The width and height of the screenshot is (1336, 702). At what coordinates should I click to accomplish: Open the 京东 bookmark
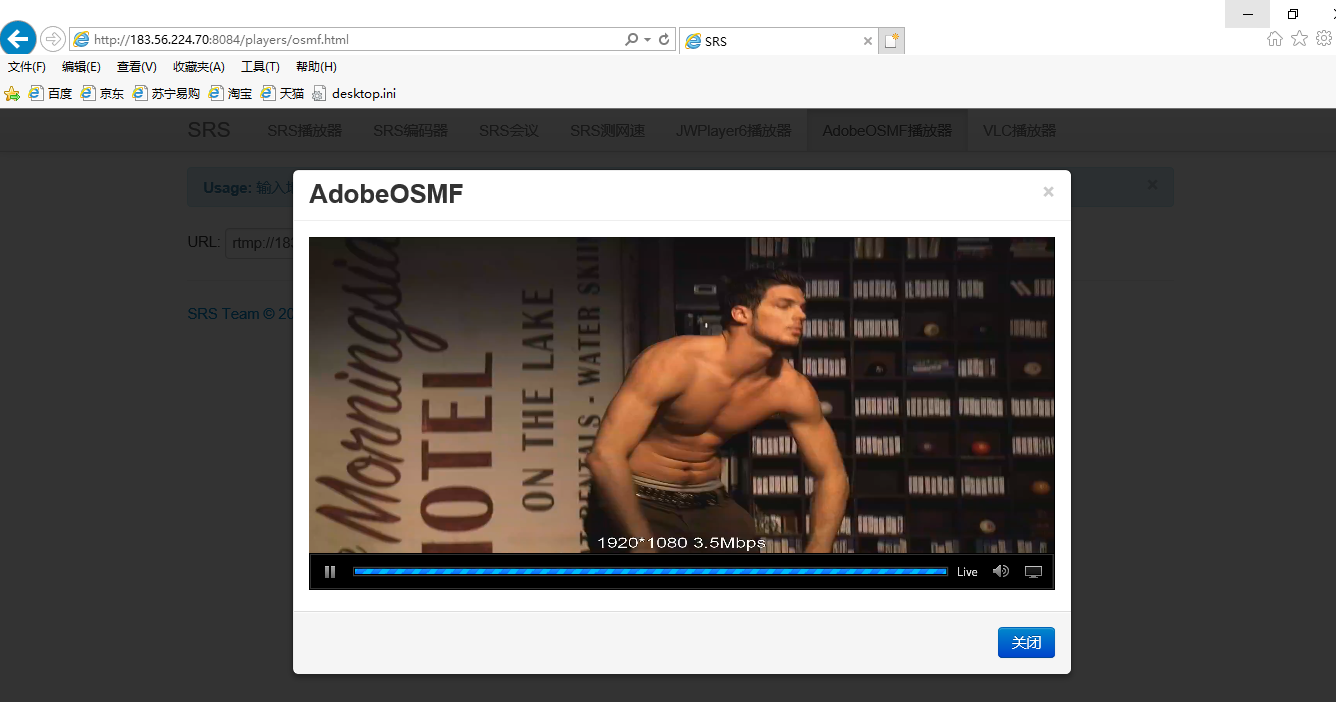pyautogui.click(x=103, y=94)
